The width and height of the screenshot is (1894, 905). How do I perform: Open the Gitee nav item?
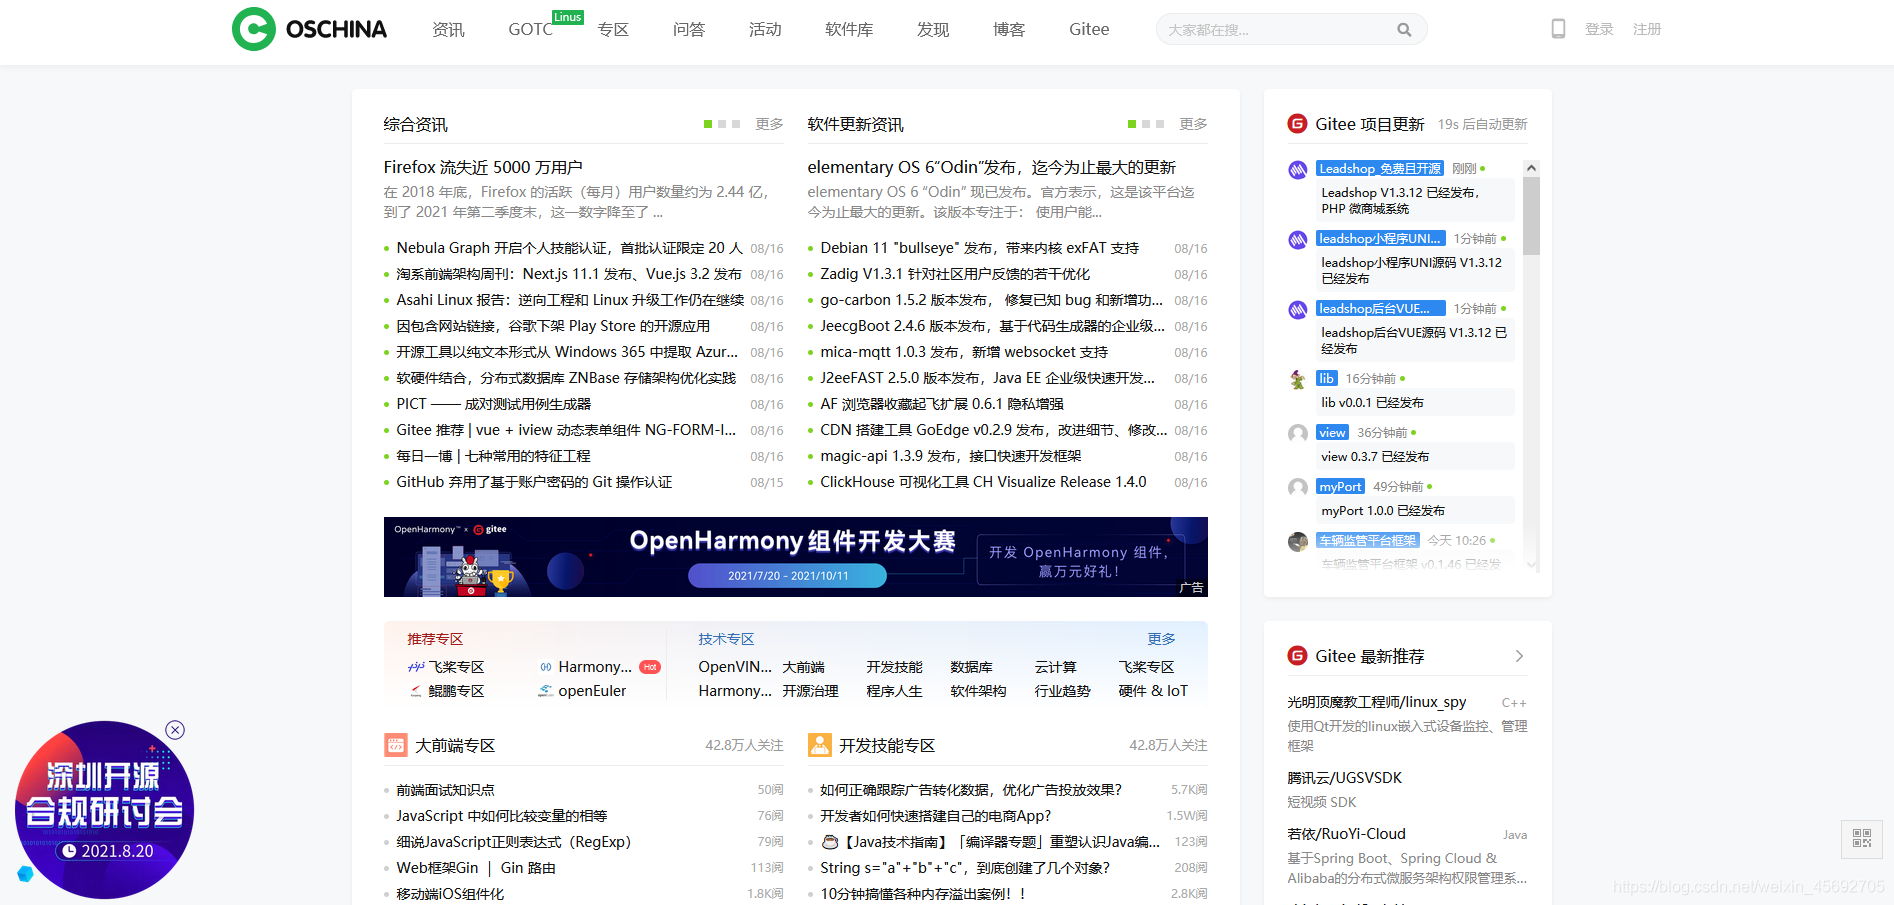(x=1089, y=30)
